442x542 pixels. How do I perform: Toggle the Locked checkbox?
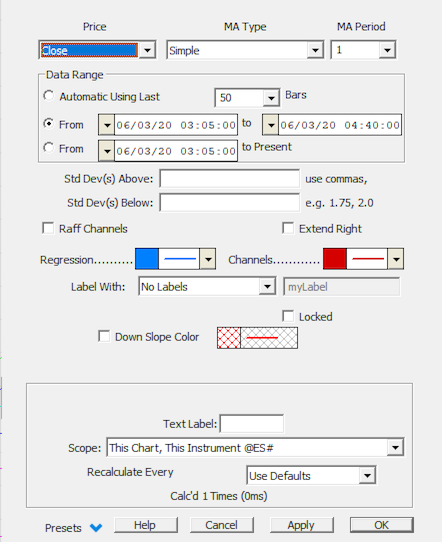[x=288, y=316]
